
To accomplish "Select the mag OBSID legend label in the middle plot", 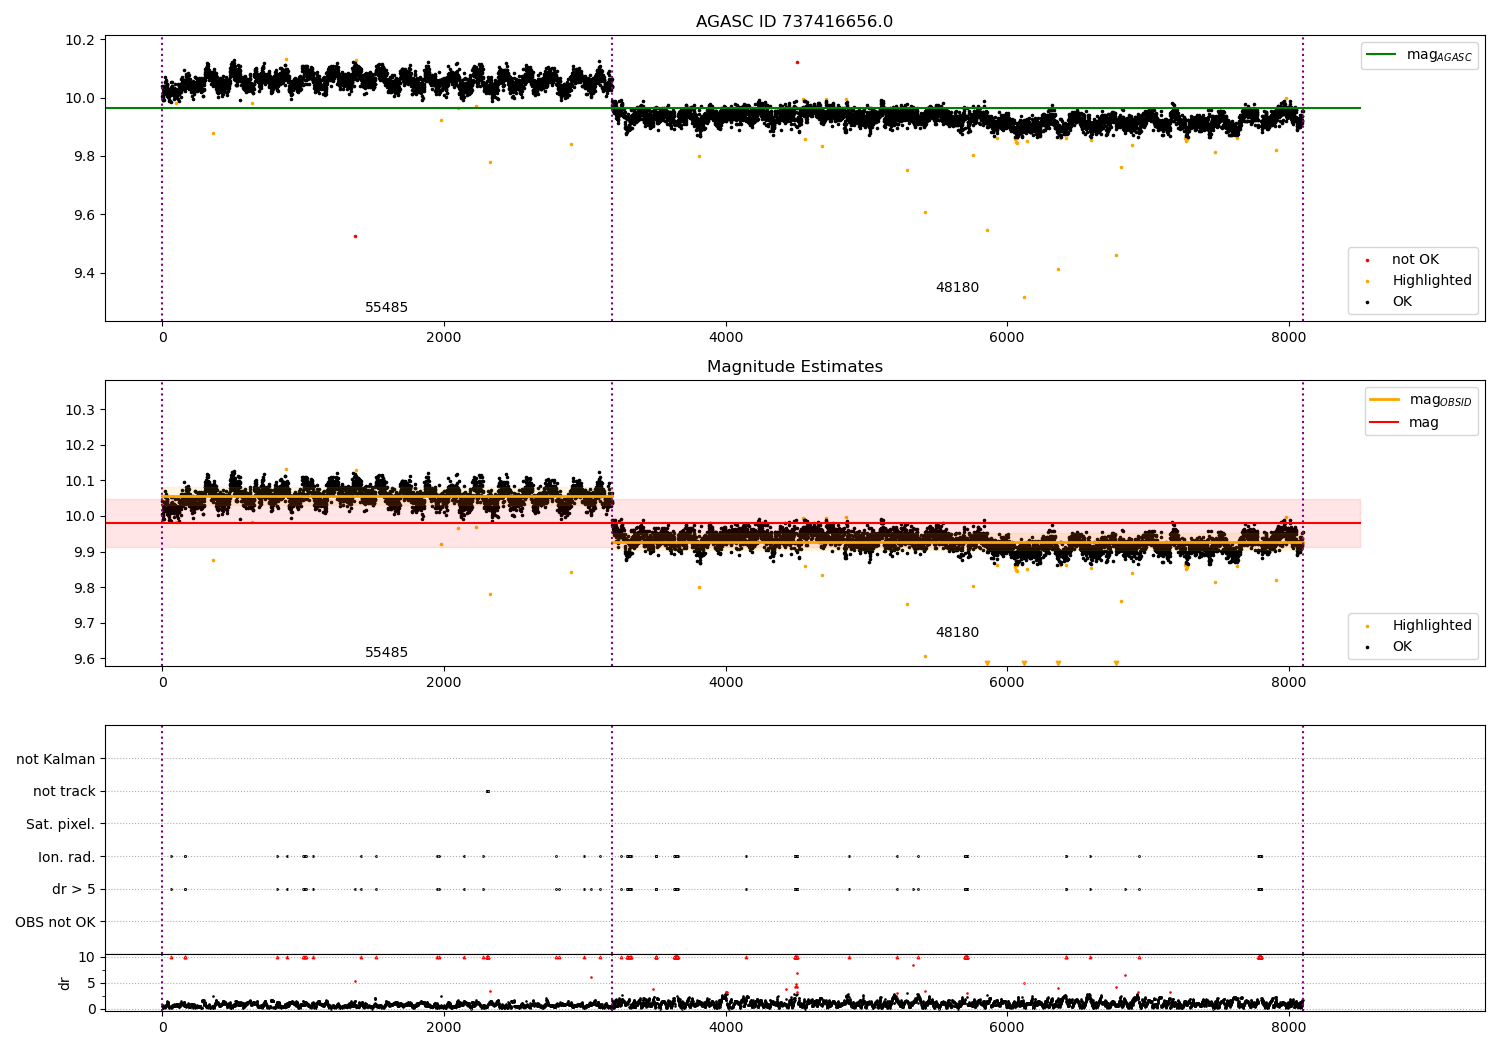I will tap(1440, 400).
